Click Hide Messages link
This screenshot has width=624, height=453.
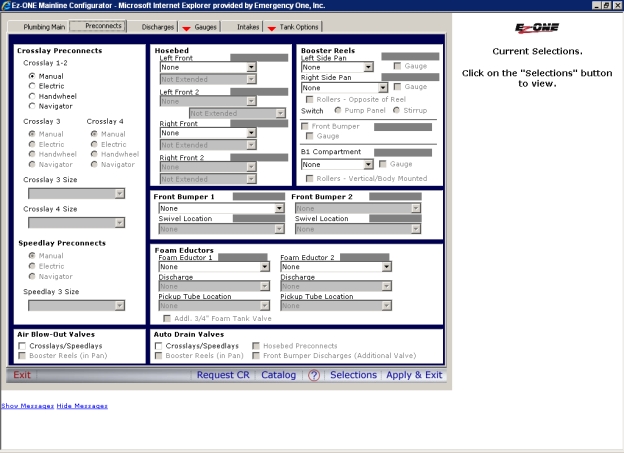82,406
